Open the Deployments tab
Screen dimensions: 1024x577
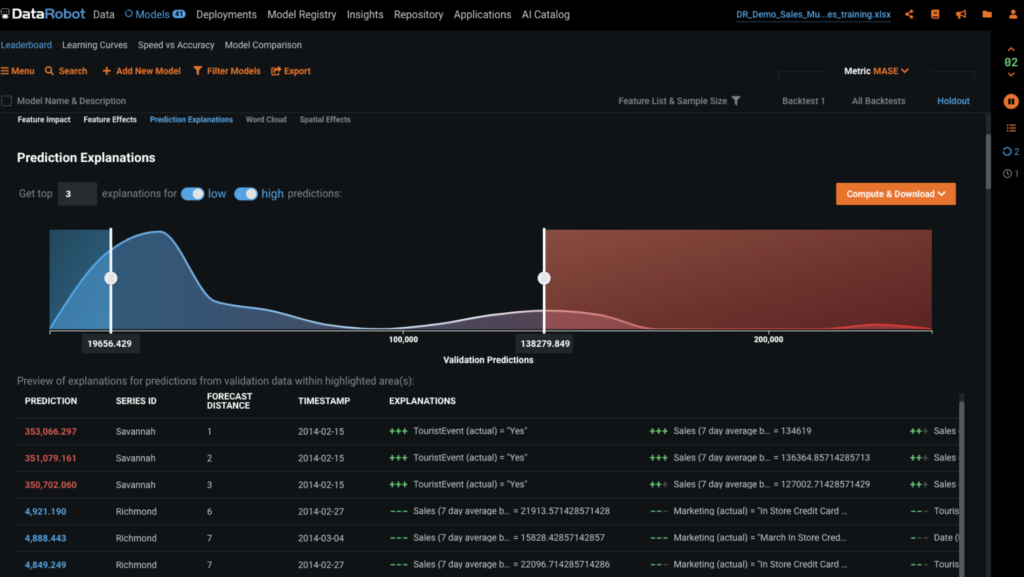(226, 14)
